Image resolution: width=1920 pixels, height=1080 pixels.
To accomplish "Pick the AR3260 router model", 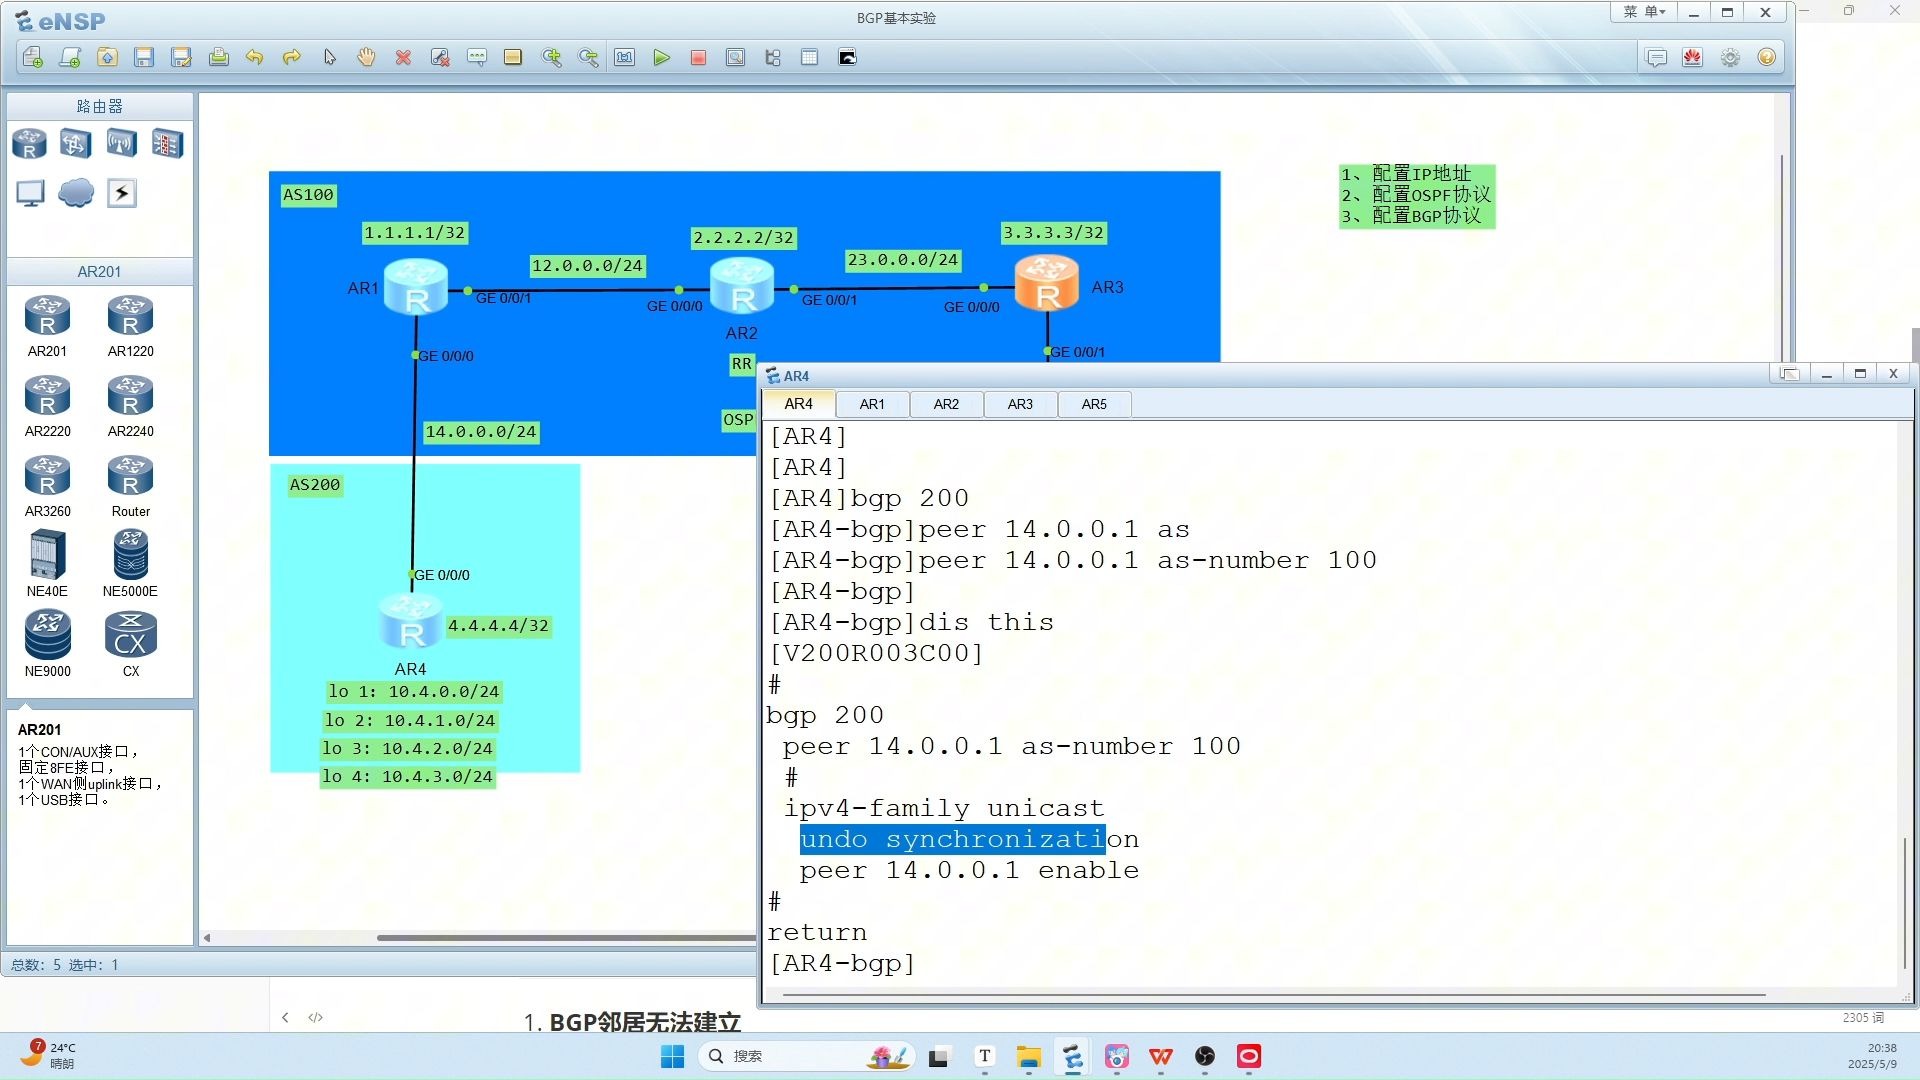I will [47, 486].
